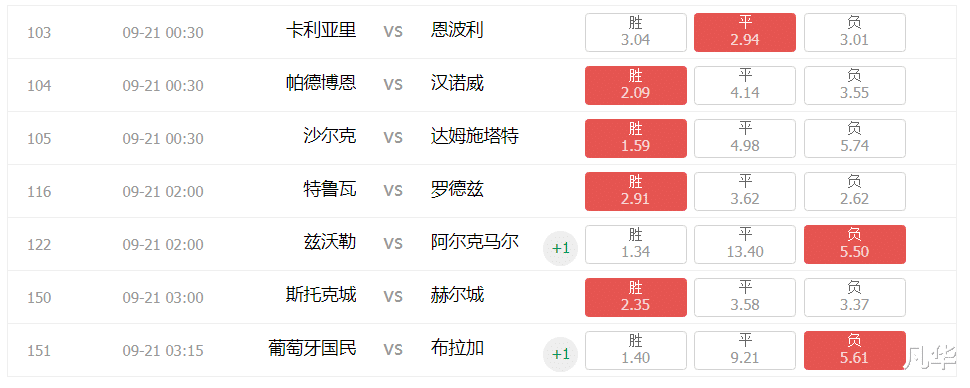Deselect 胜 2.91 for 特鲁瓦
Screen dimensions: 970x388
point(636,191)
